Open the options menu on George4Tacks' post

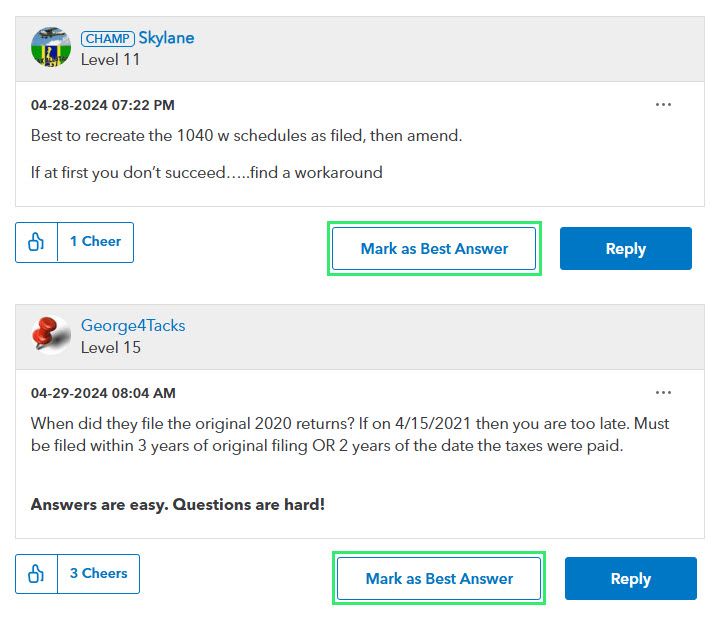[x=663, y=393]
